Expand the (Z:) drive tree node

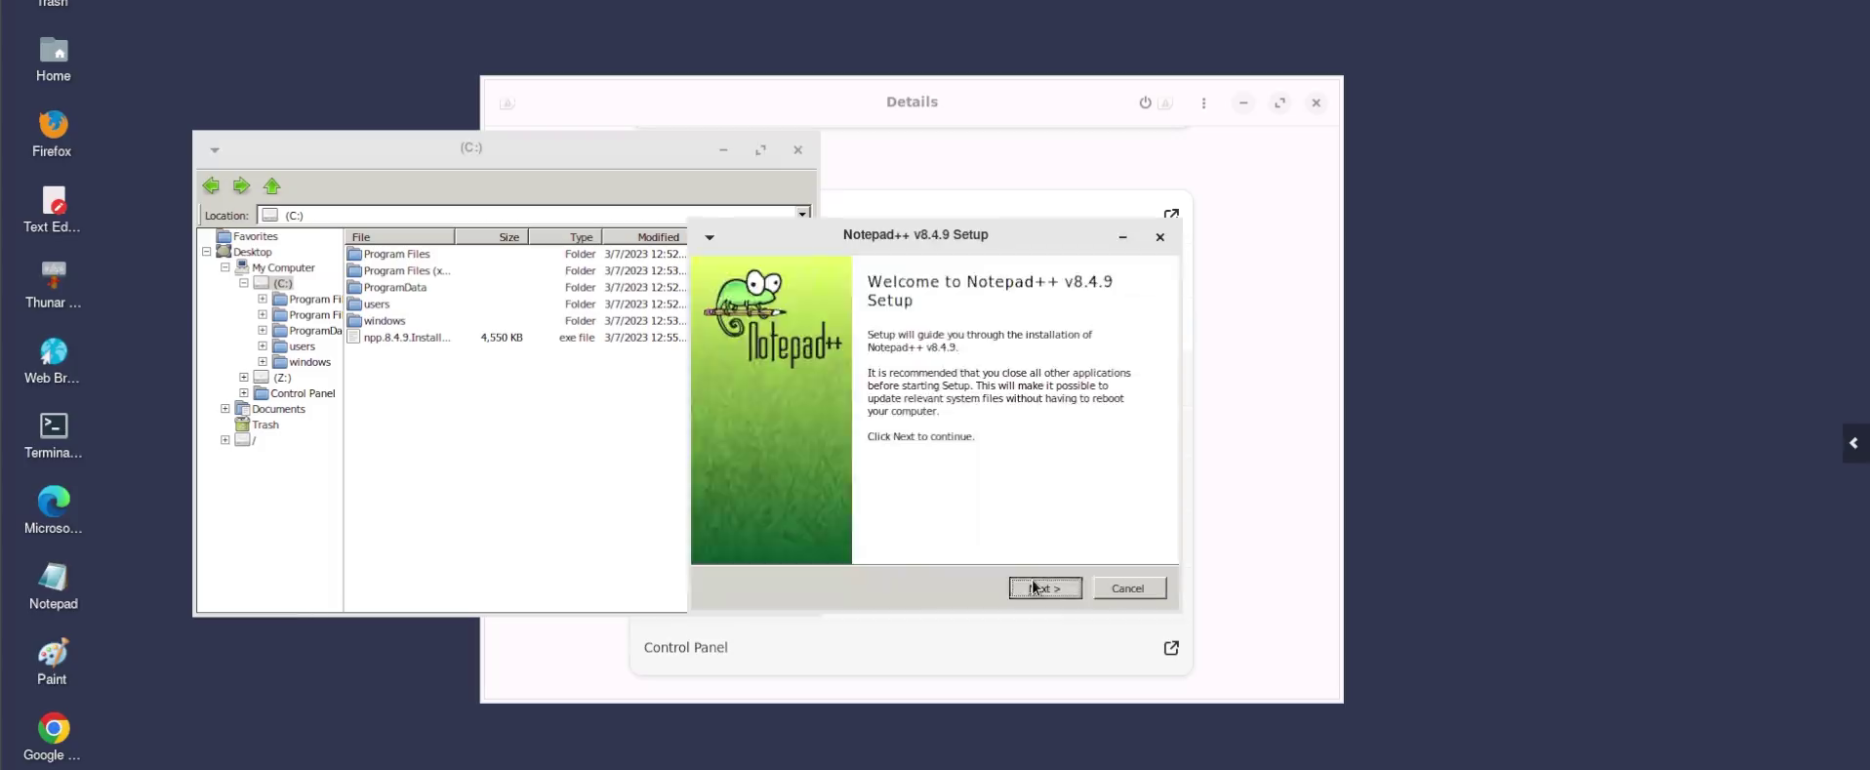244,378
